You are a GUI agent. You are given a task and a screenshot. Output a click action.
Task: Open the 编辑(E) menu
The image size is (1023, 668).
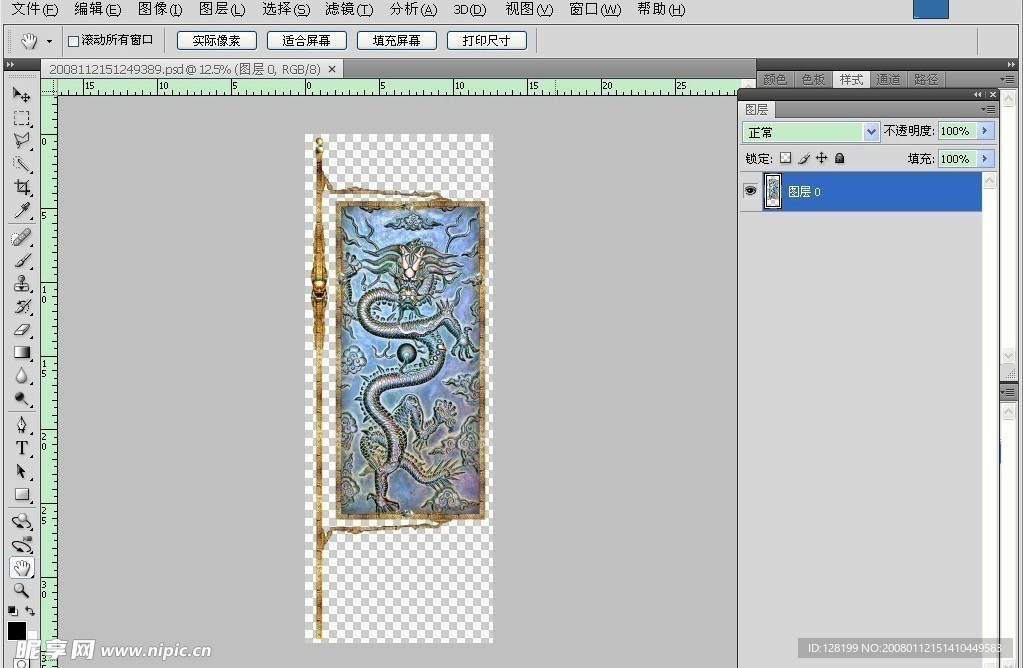click(97, 9)
